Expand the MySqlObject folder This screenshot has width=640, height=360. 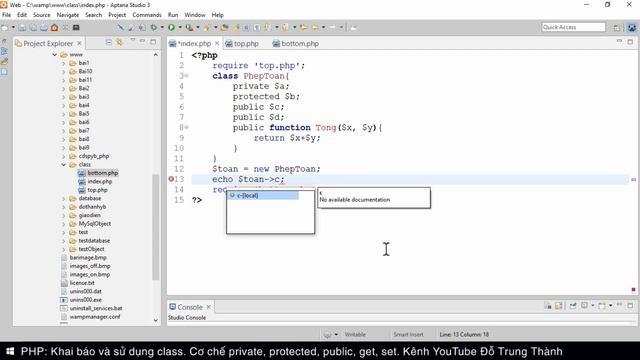click(x=64, y=224)
